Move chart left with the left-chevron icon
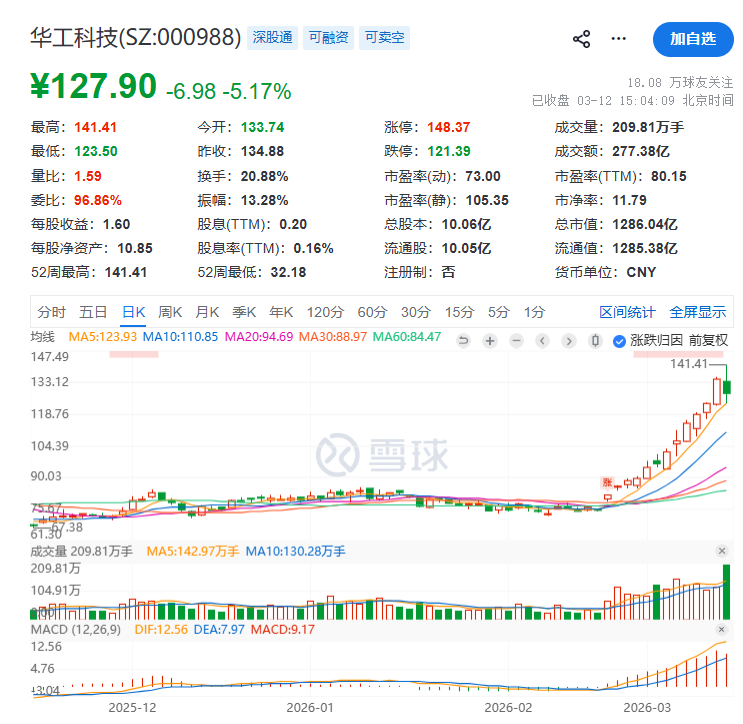Screen dimensions: 743x724 [543, 340]
